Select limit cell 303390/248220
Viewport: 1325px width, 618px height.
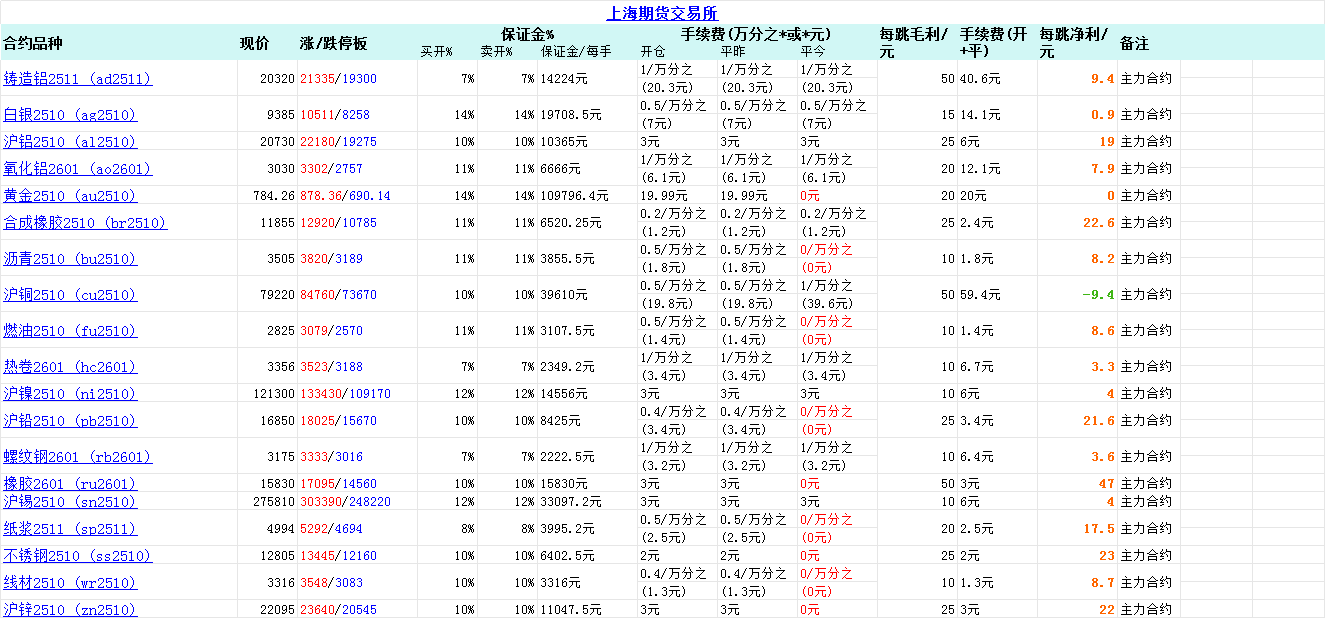point(345,502)
